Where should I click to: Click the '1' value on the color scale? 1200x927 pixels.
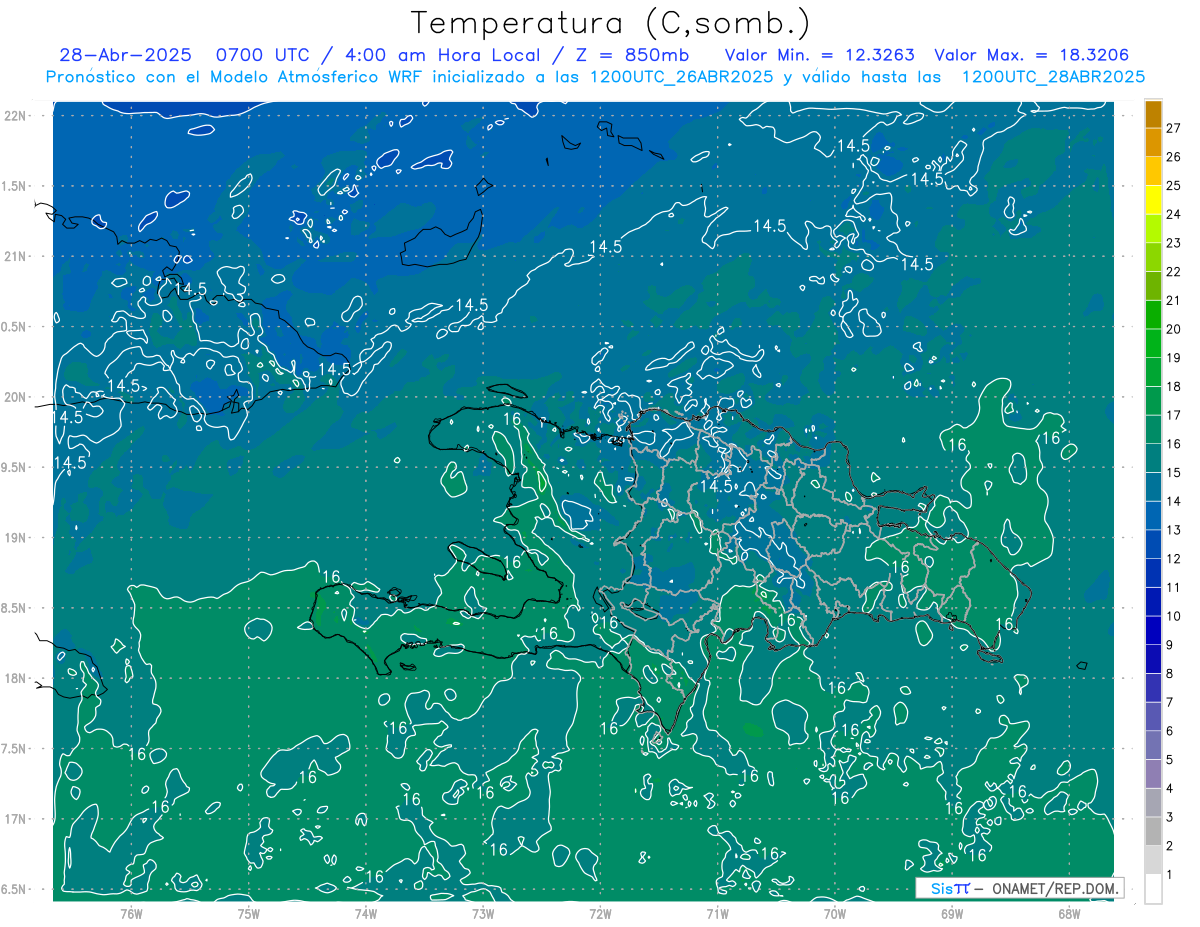coord(1170,875)
